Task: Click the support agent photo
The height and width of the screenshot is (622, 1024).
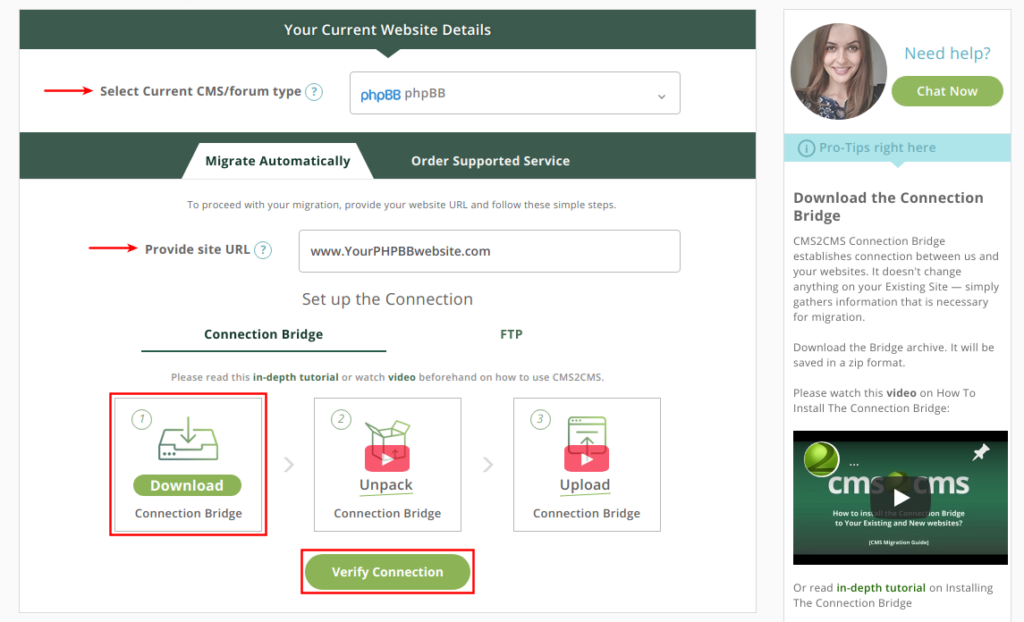Action: [839, 71]
